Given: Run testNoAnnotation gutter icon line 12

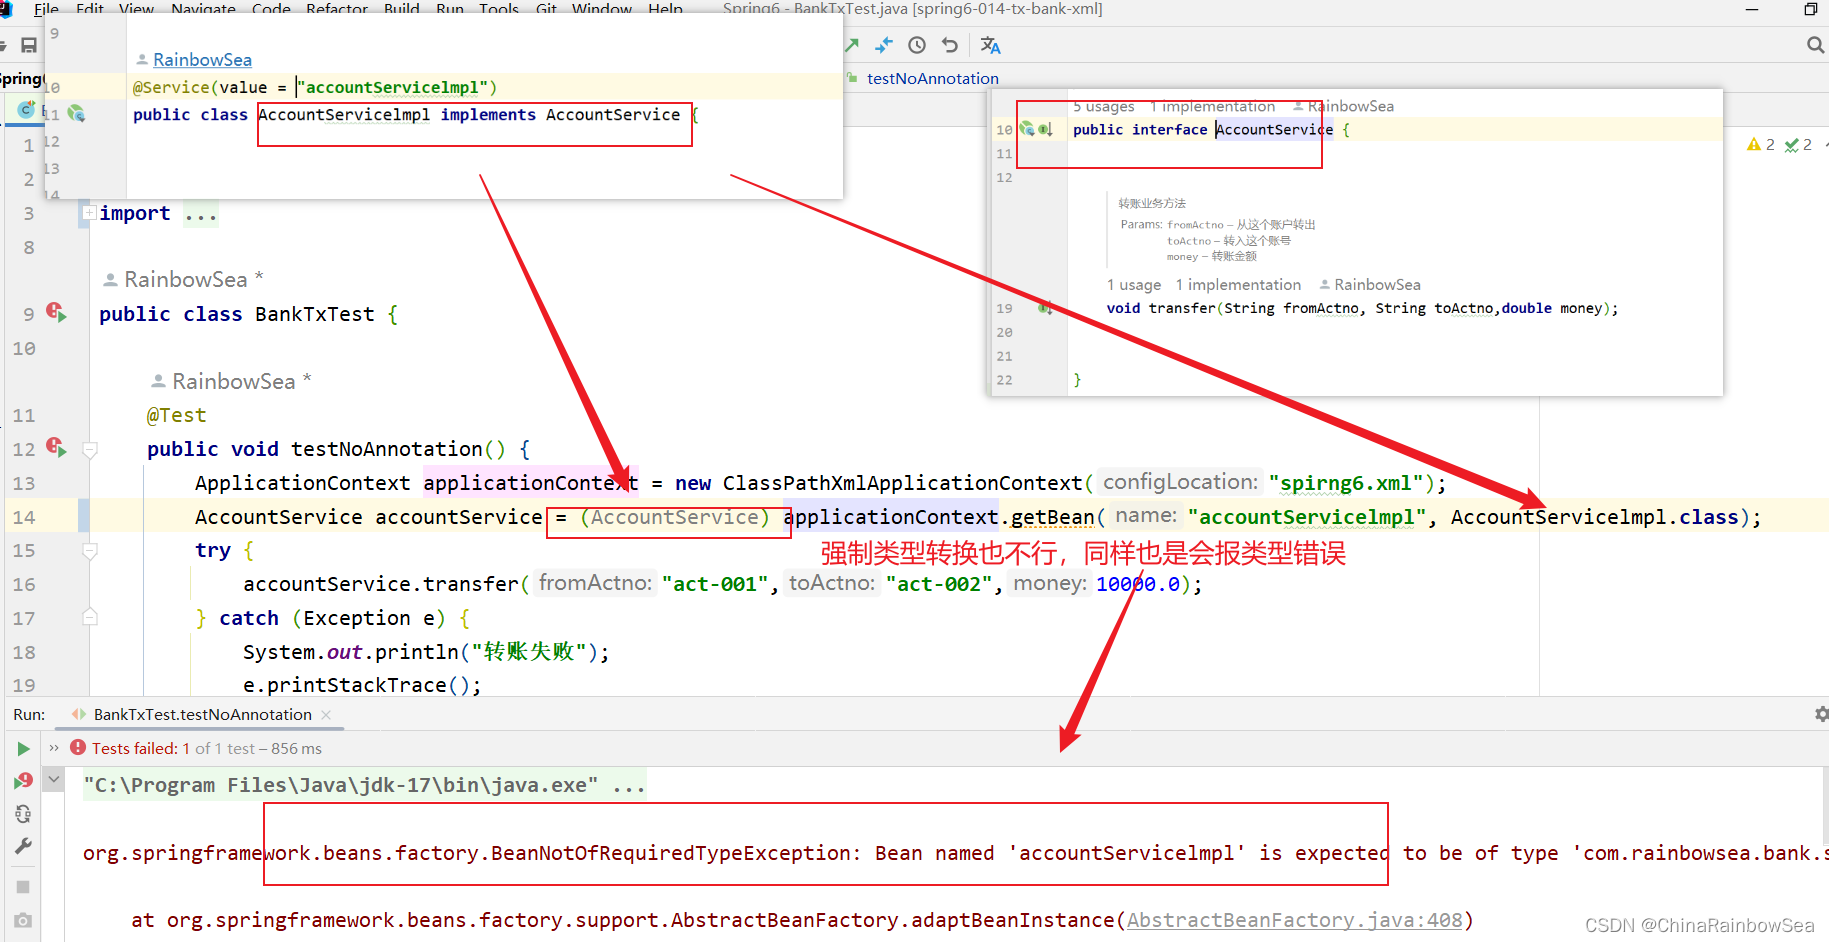Looking at the screenshot, I should 56,448.
